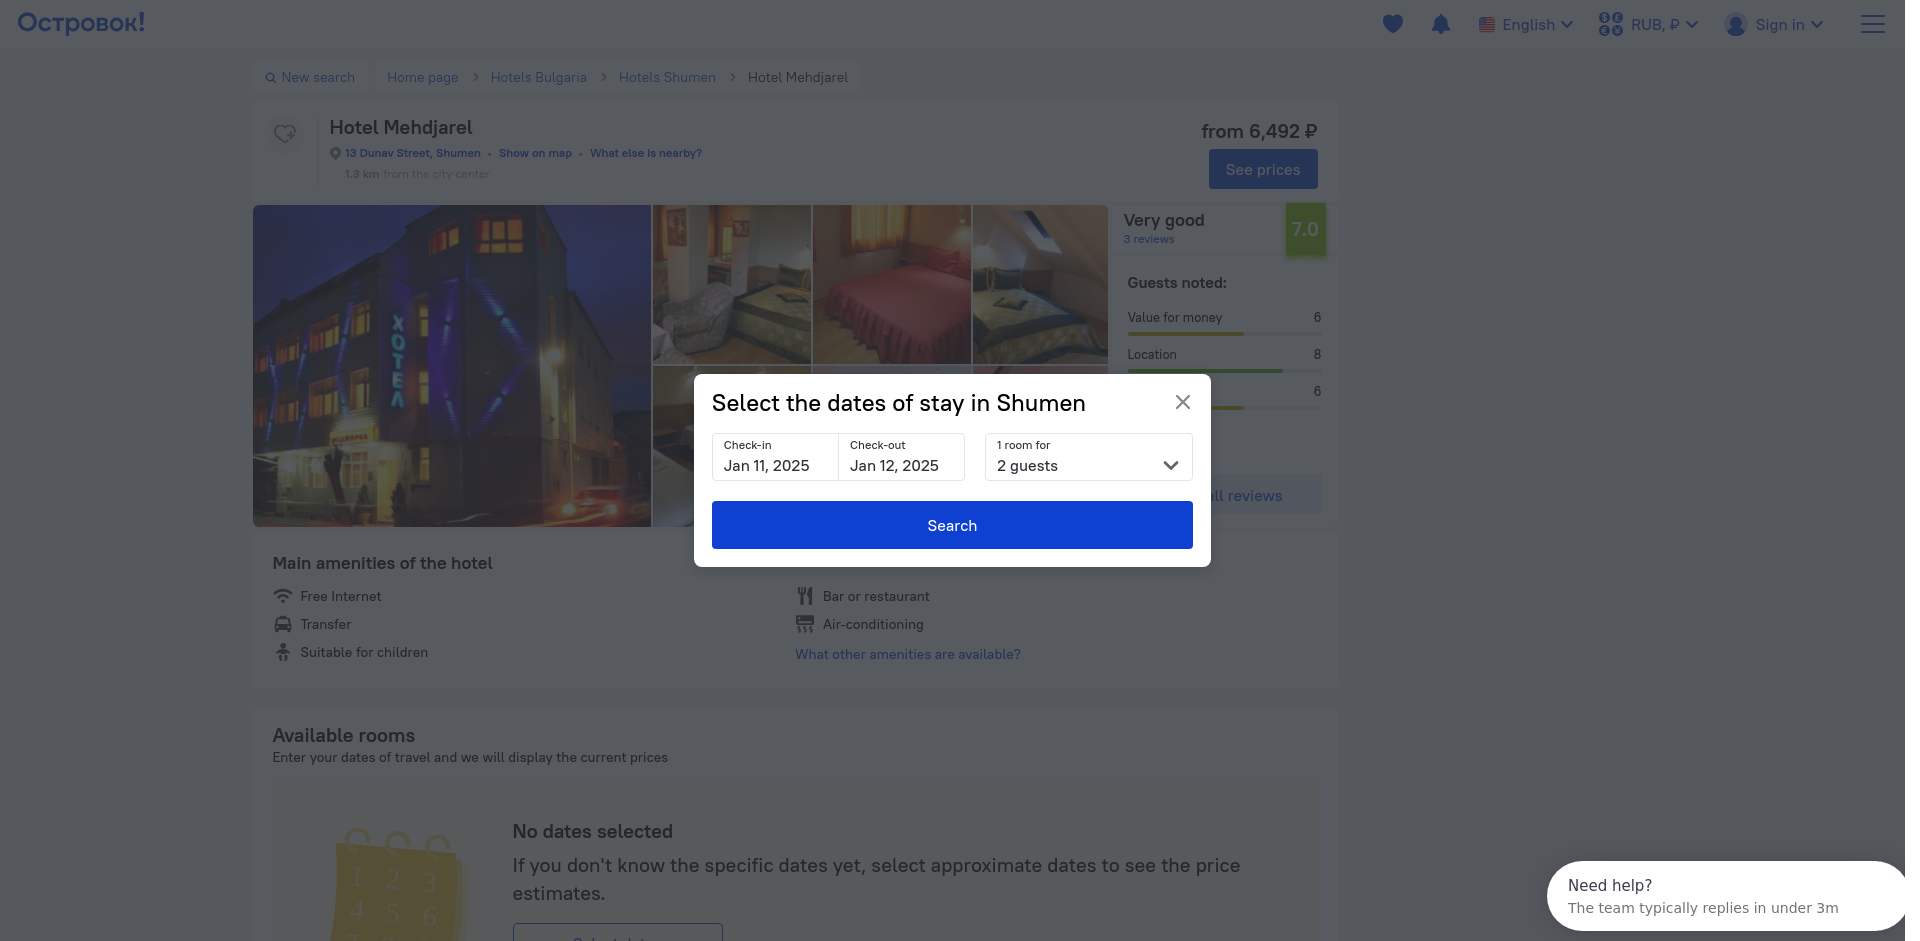Expand the Sign in menu

click(x=1774, y=24)
